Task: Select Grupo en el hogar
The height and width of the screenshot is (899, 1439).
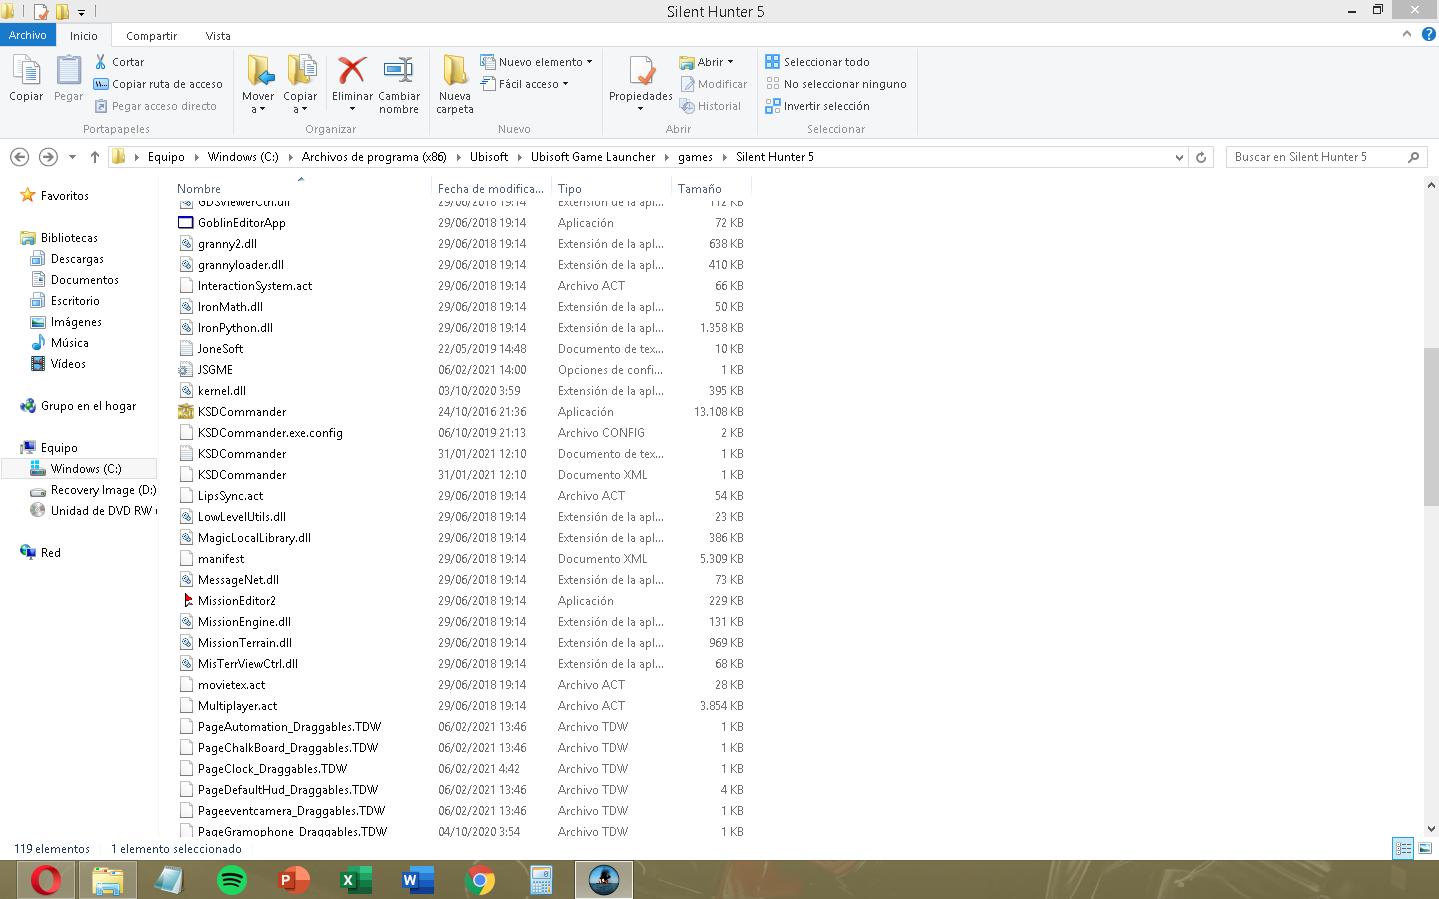Action: tap(89, 406)
